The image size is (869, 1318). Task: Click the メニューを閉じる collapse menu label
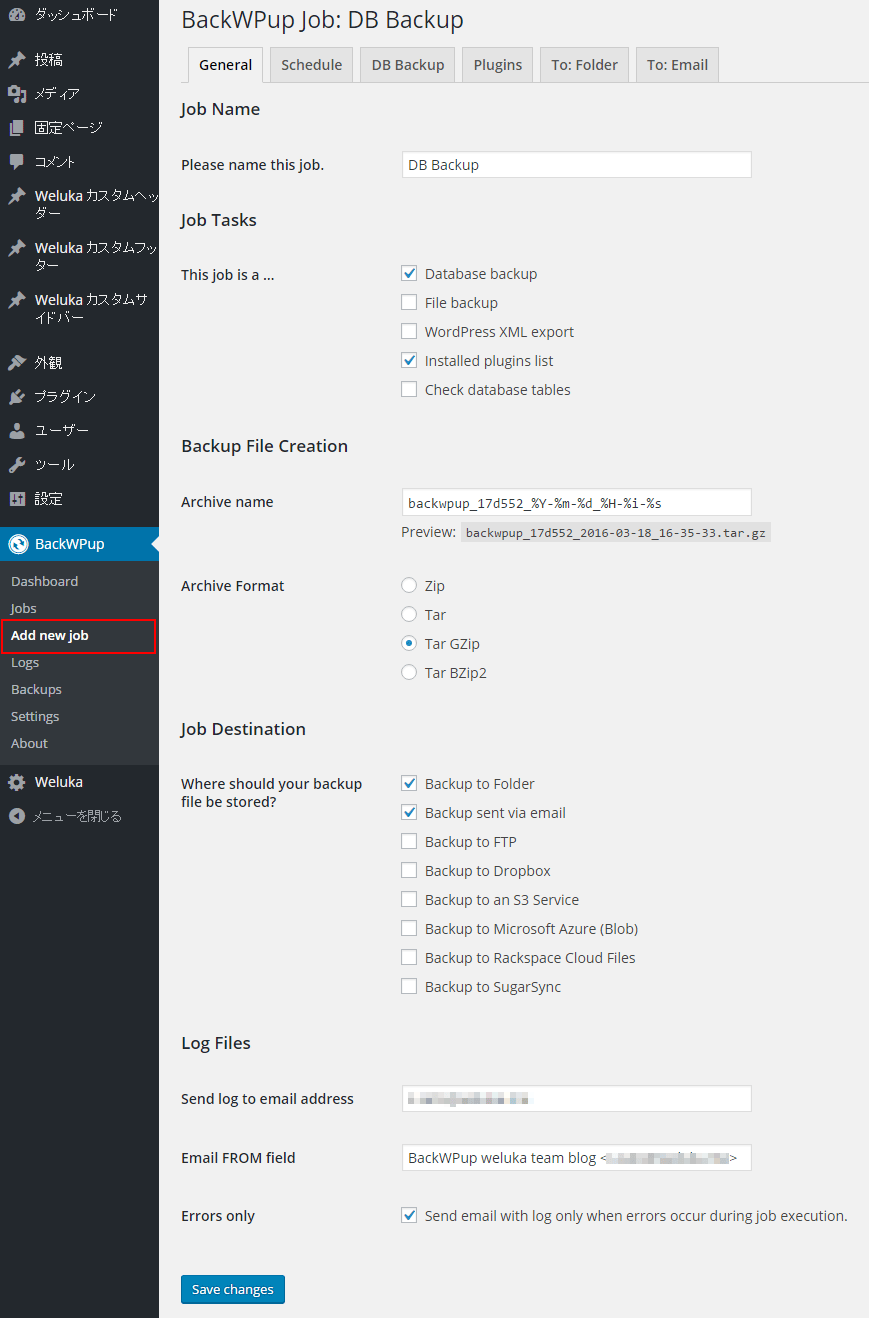click(x=77, y=816)
